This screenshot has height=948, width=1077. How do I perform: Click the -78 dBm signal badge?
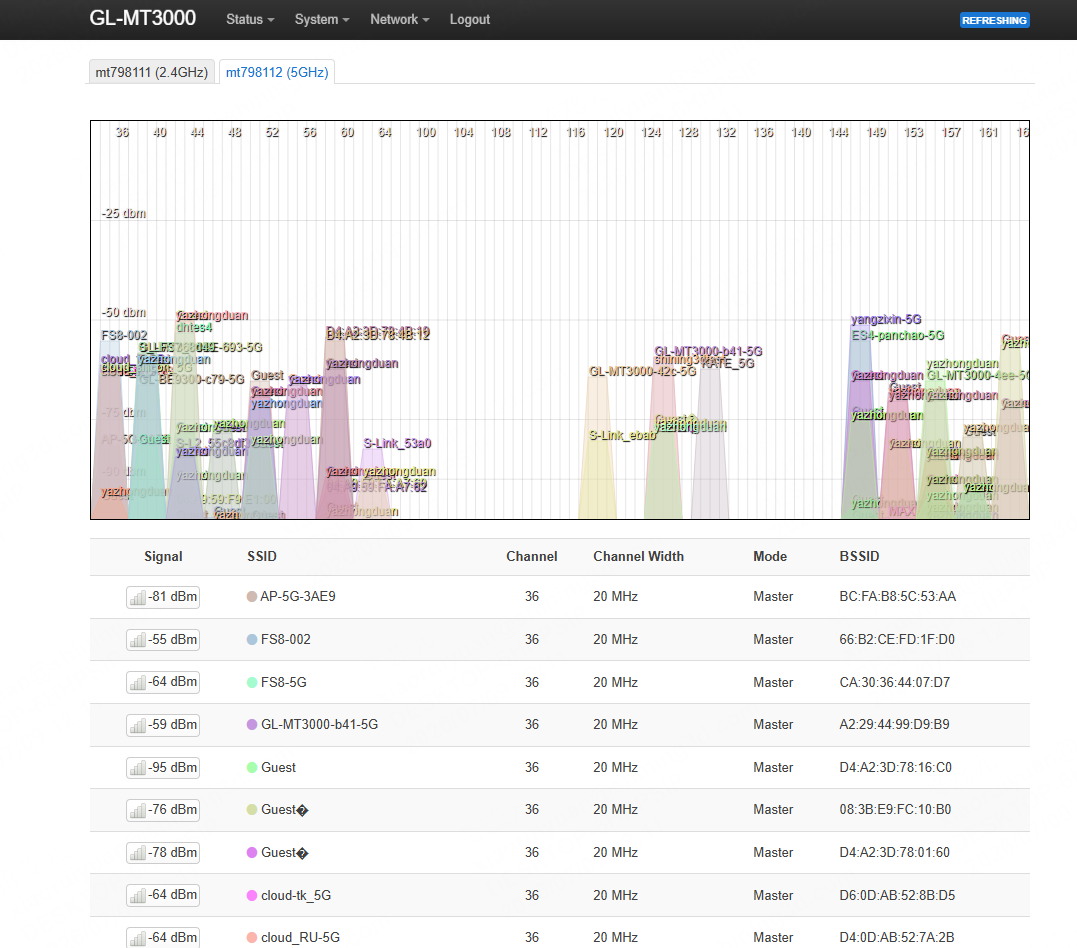tap(163, 853)
